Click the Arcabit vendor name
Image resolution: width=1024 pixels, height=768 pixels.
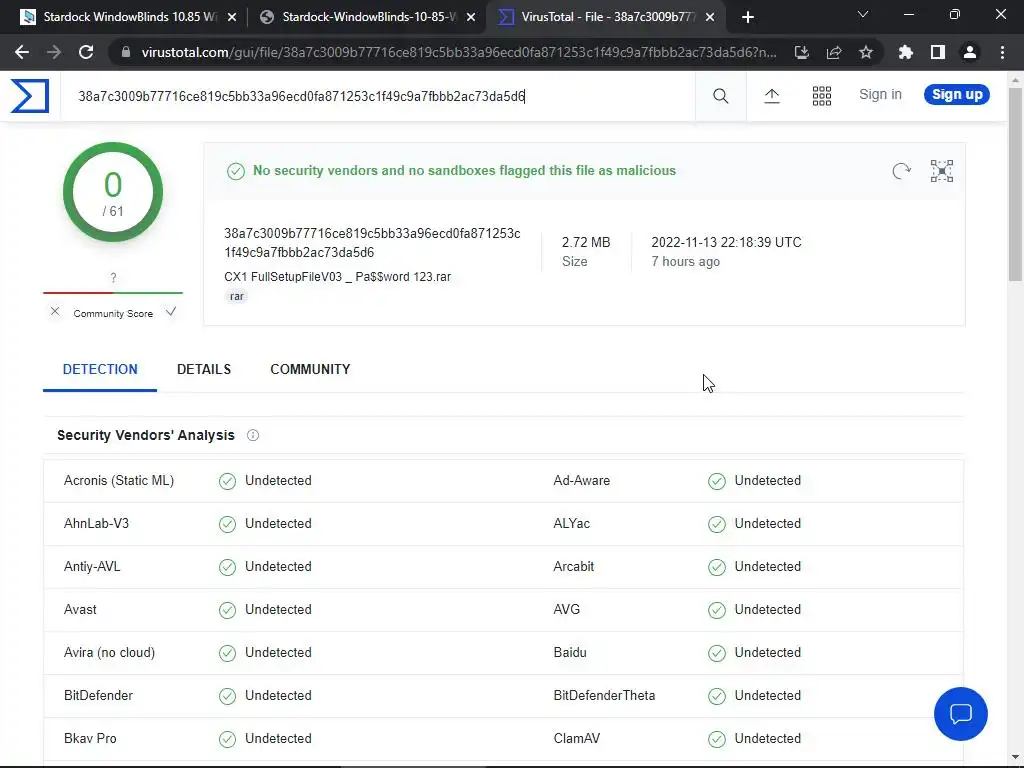pos(573,567)
